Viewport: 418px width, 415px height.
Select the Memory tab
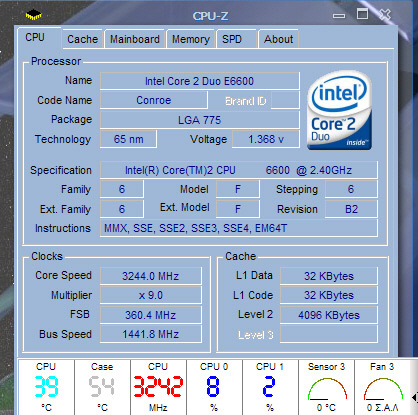tap(191, 39)
